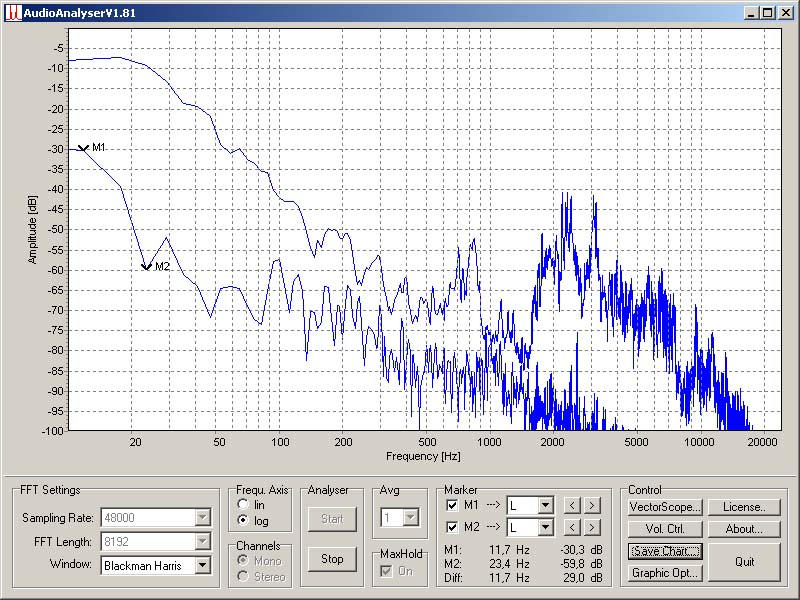This screenshot has height=600, width=800.
Task: Minimize the AudioAnalyser window
Action: [x=751, y=13]
